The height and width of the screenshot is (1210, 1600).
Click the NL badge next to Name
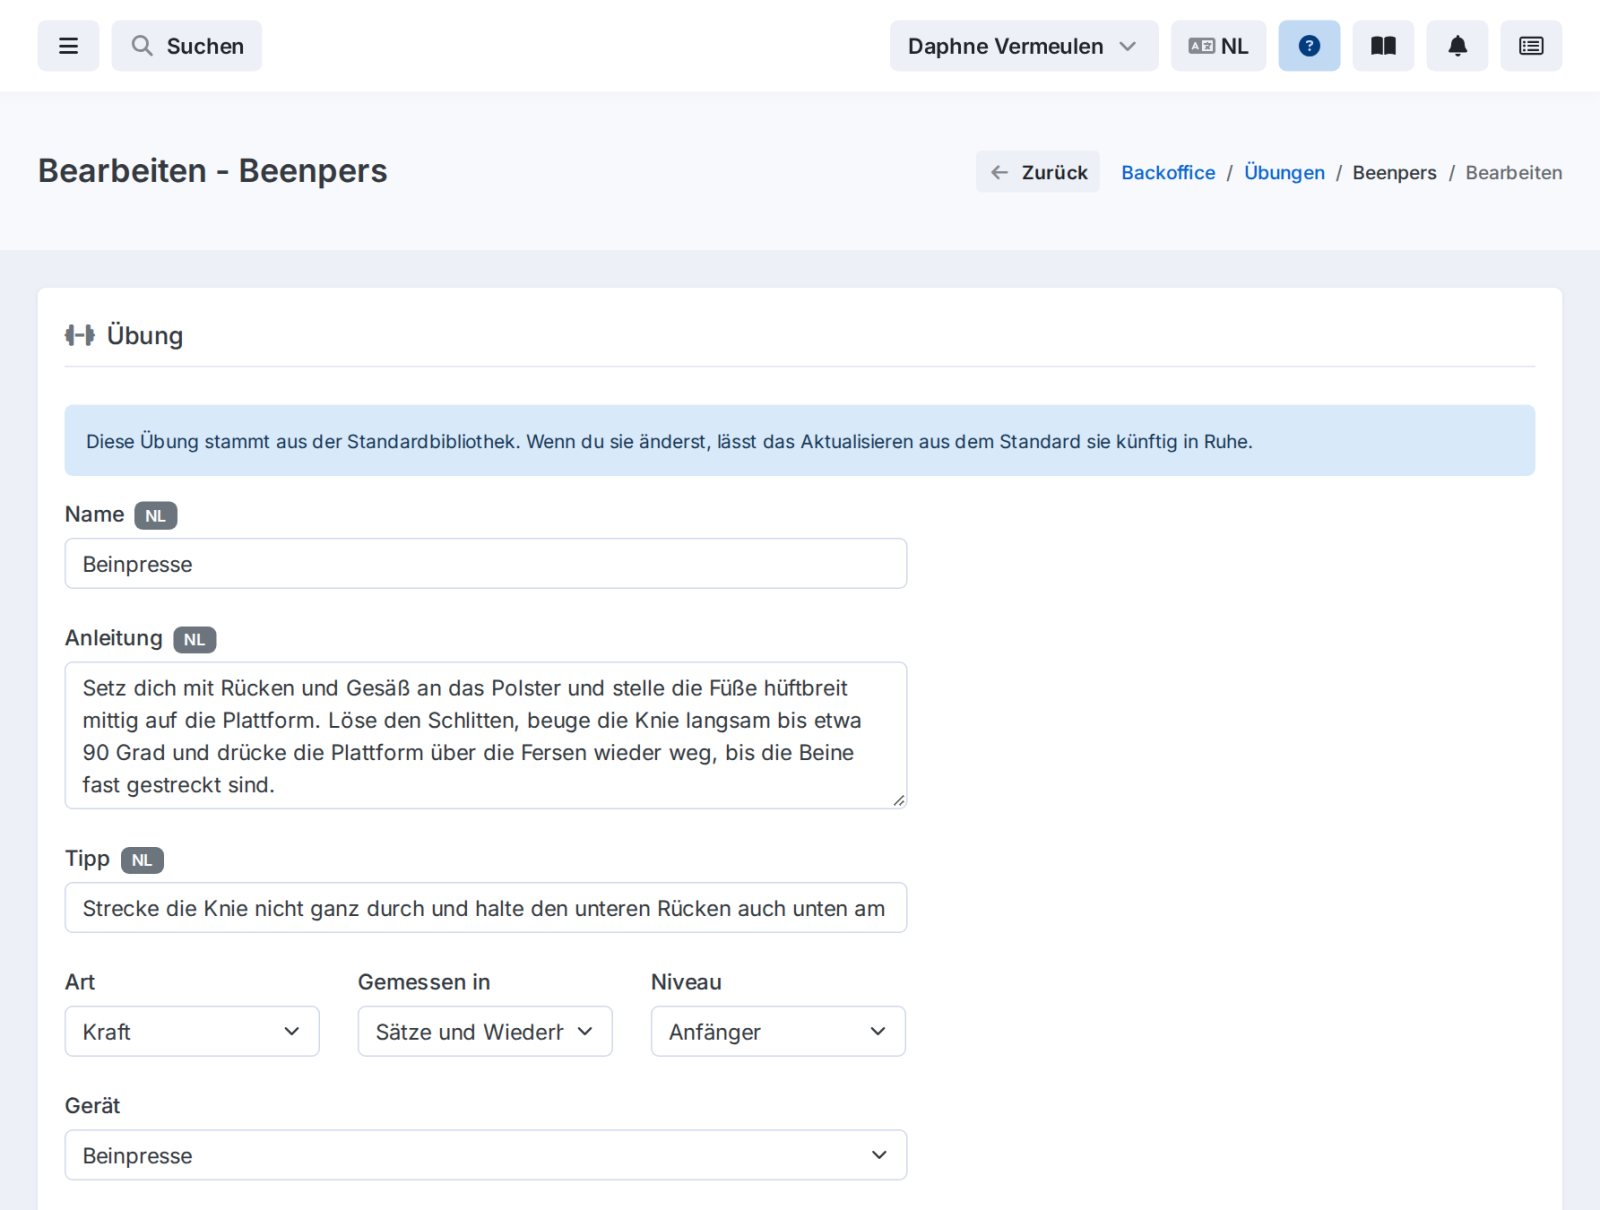coord(156,516)
